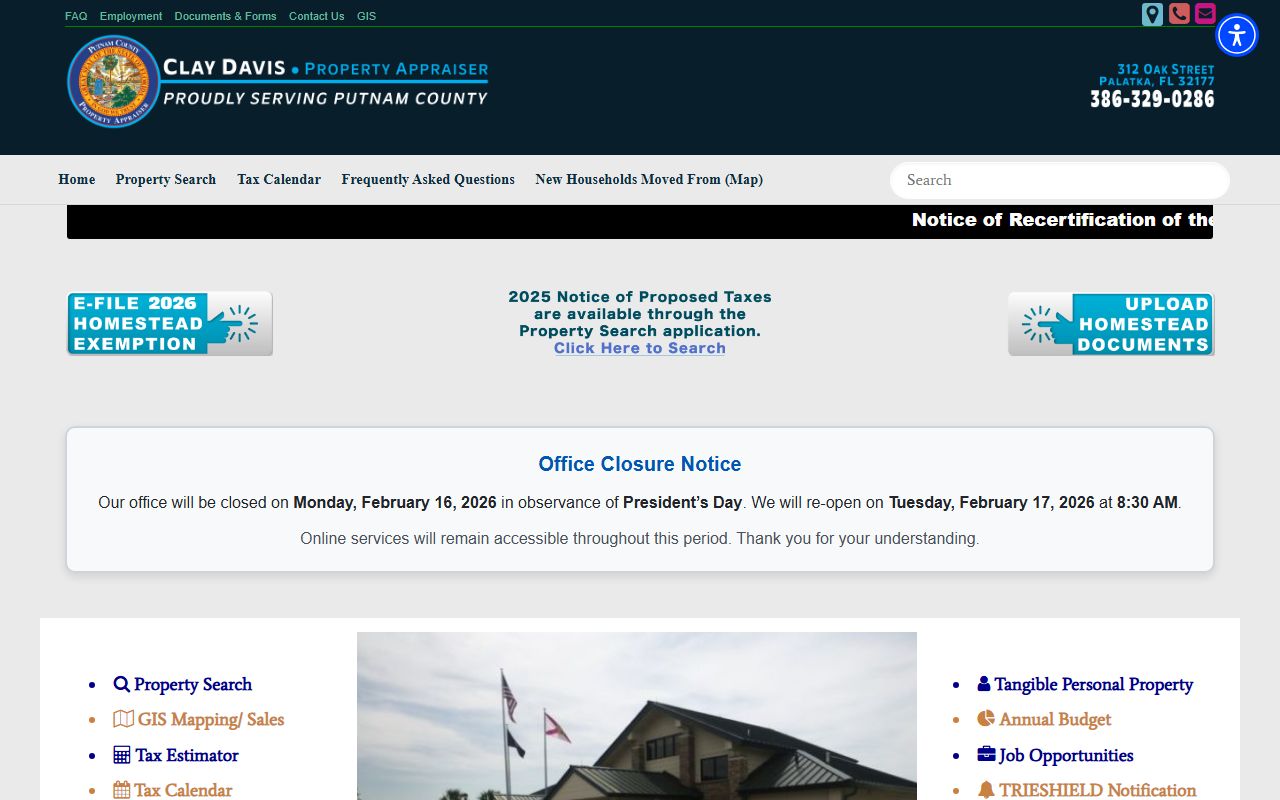Click the scrolling Notice of Recertification ticker
The height and width of the screenshot is (800, 1280).
click(640, 221)
